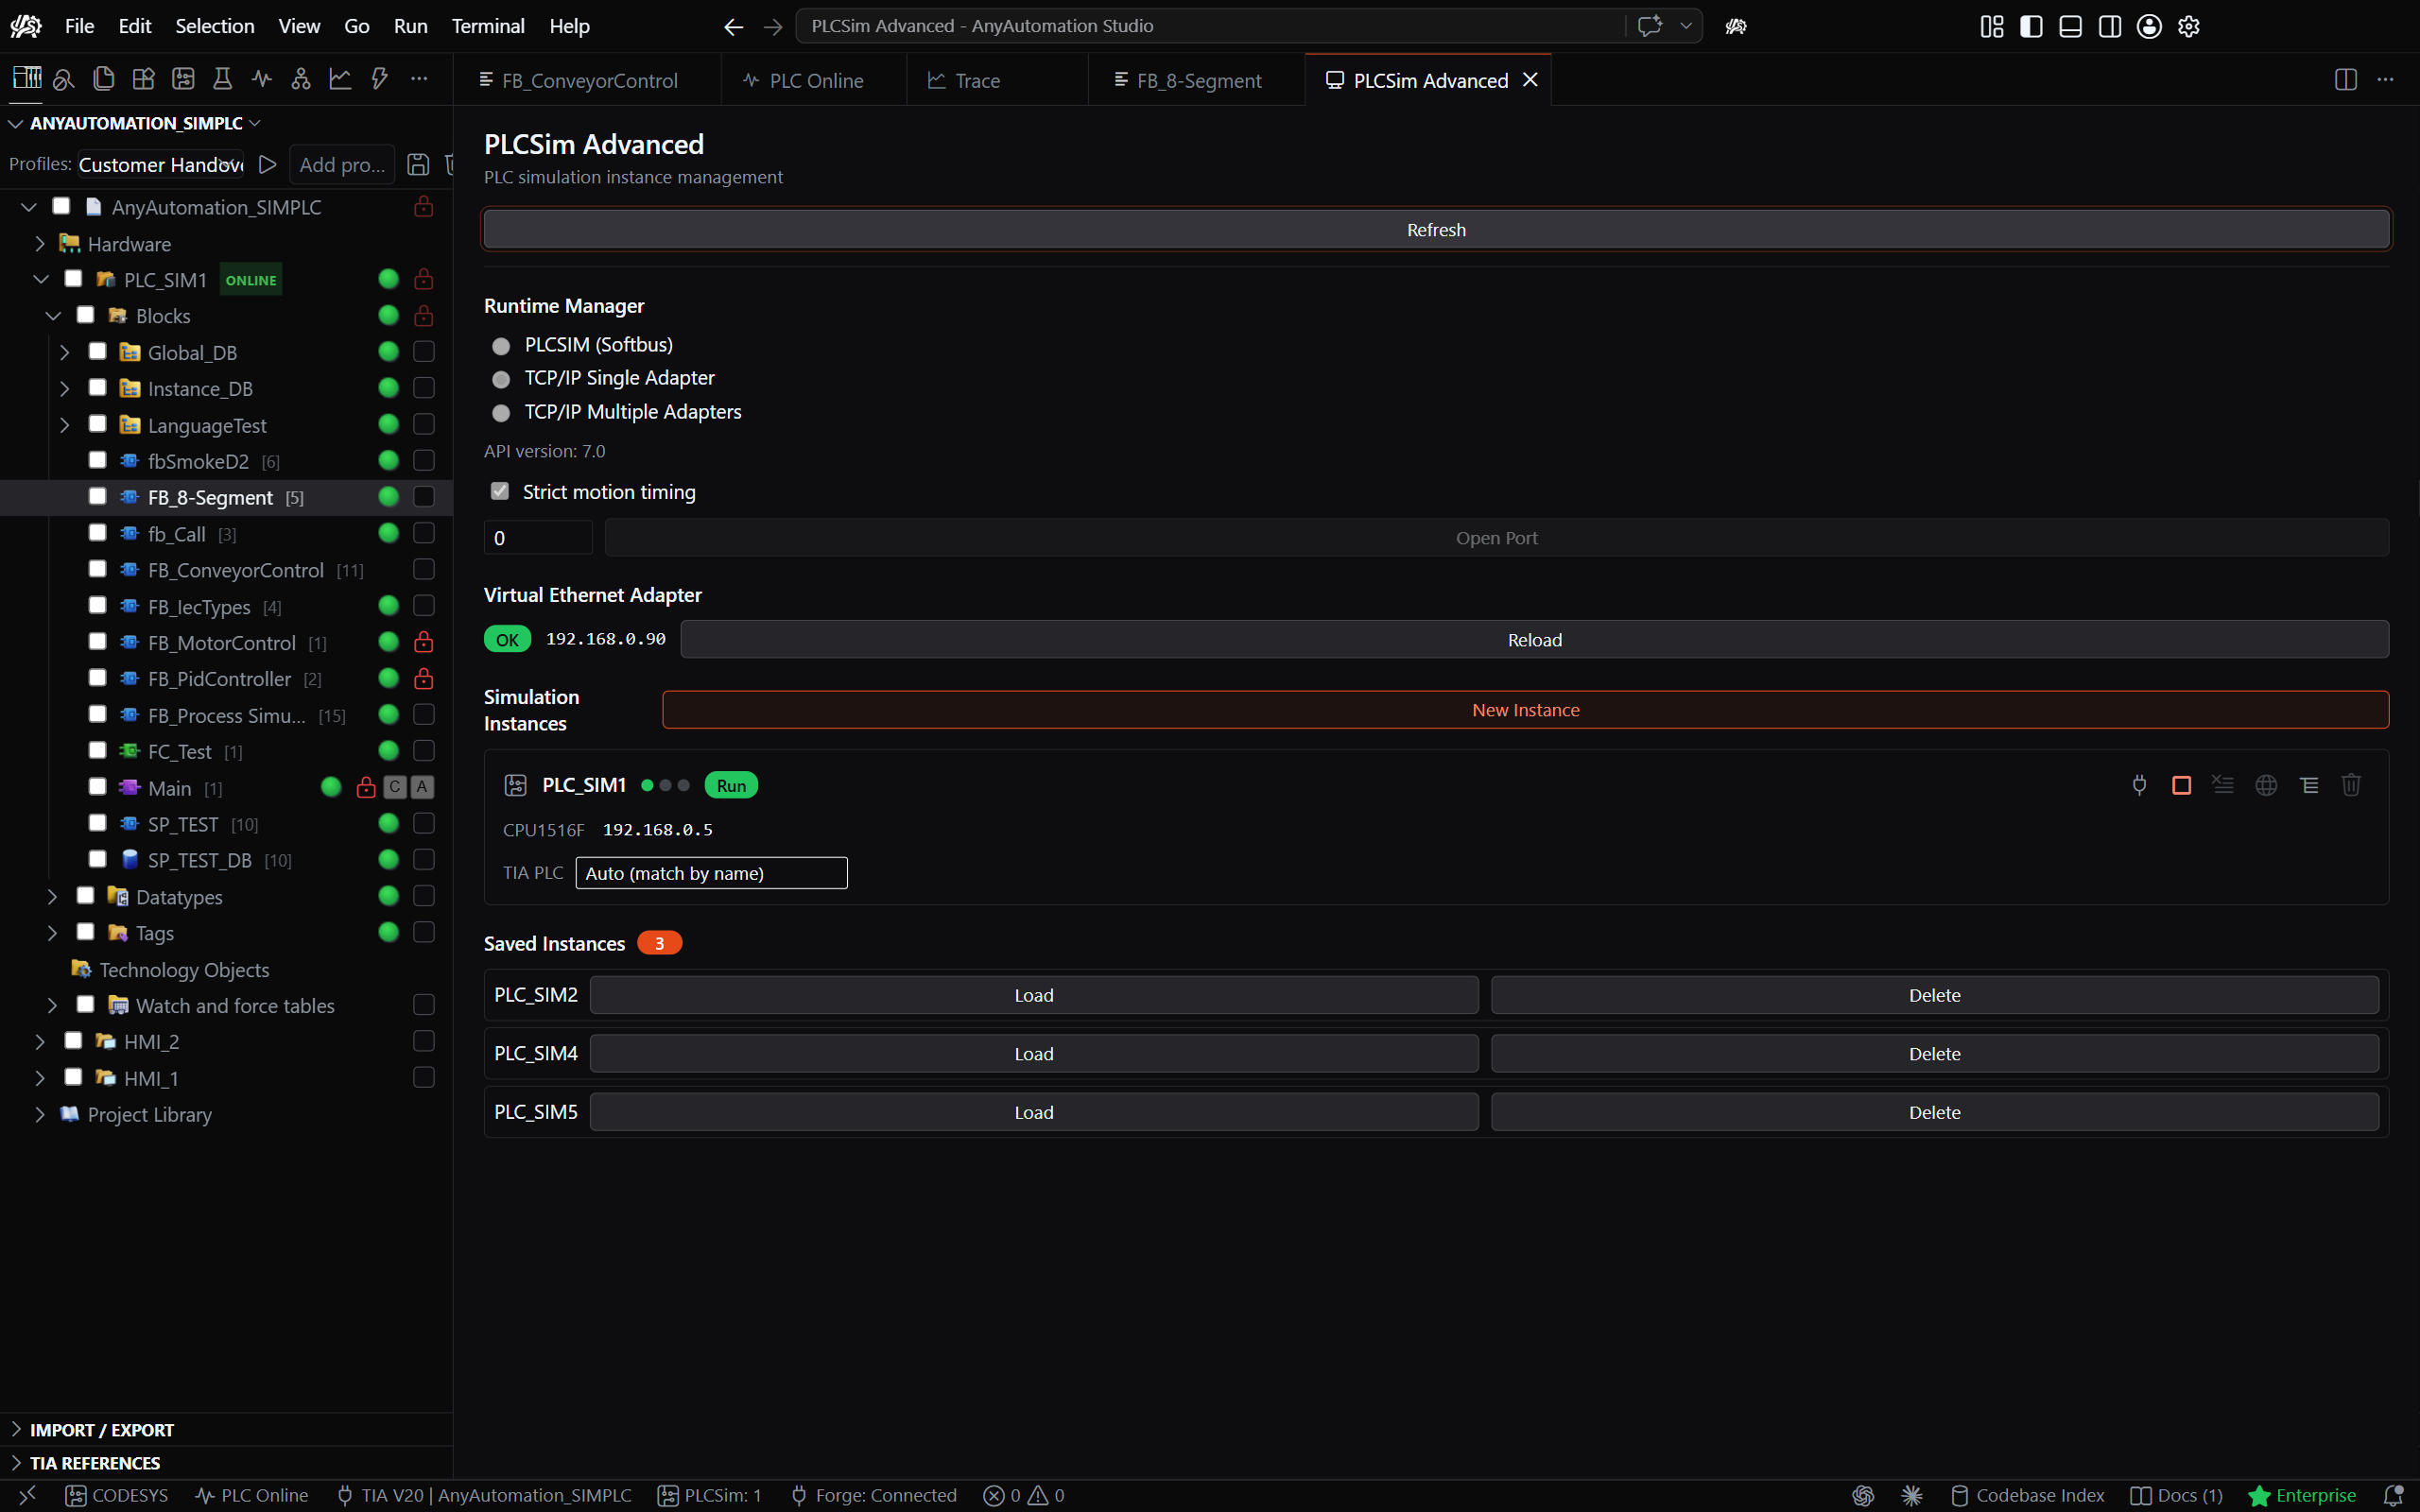Collapse the Blocks folder
Image resolution: width=2420 pixels, height=1512 pixels.
click(53, 315)
